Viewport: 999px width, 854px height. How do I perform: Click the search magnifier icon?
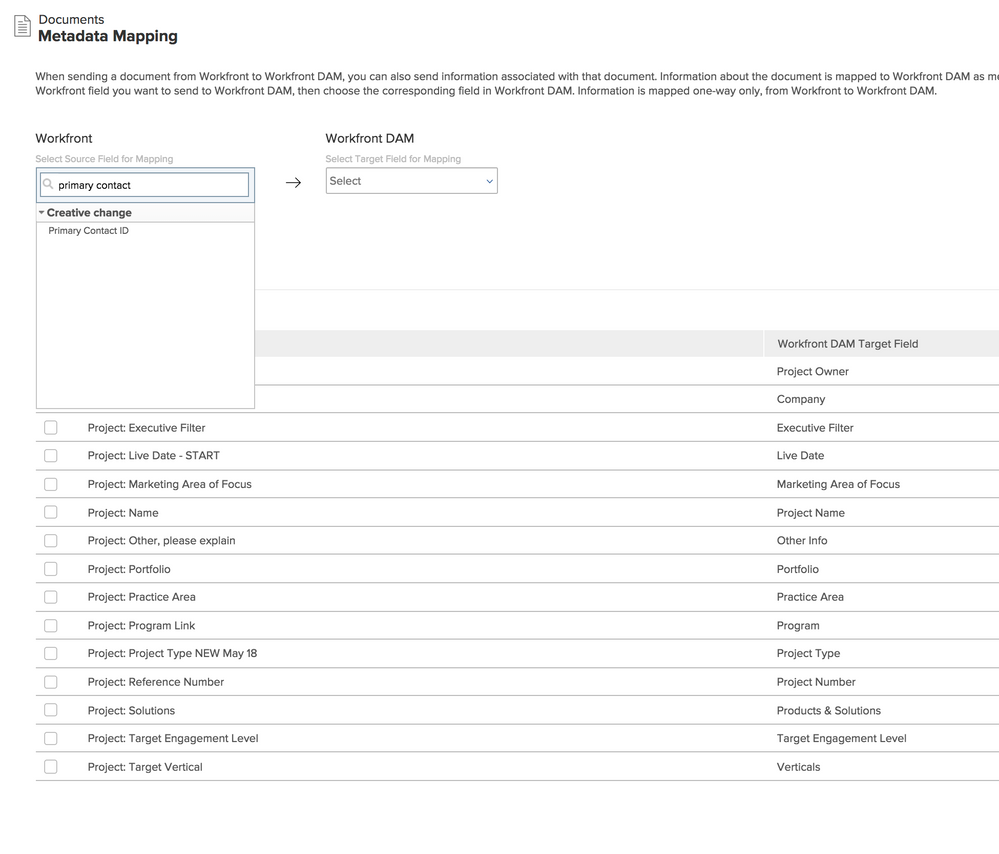click(x=48, y=185)
